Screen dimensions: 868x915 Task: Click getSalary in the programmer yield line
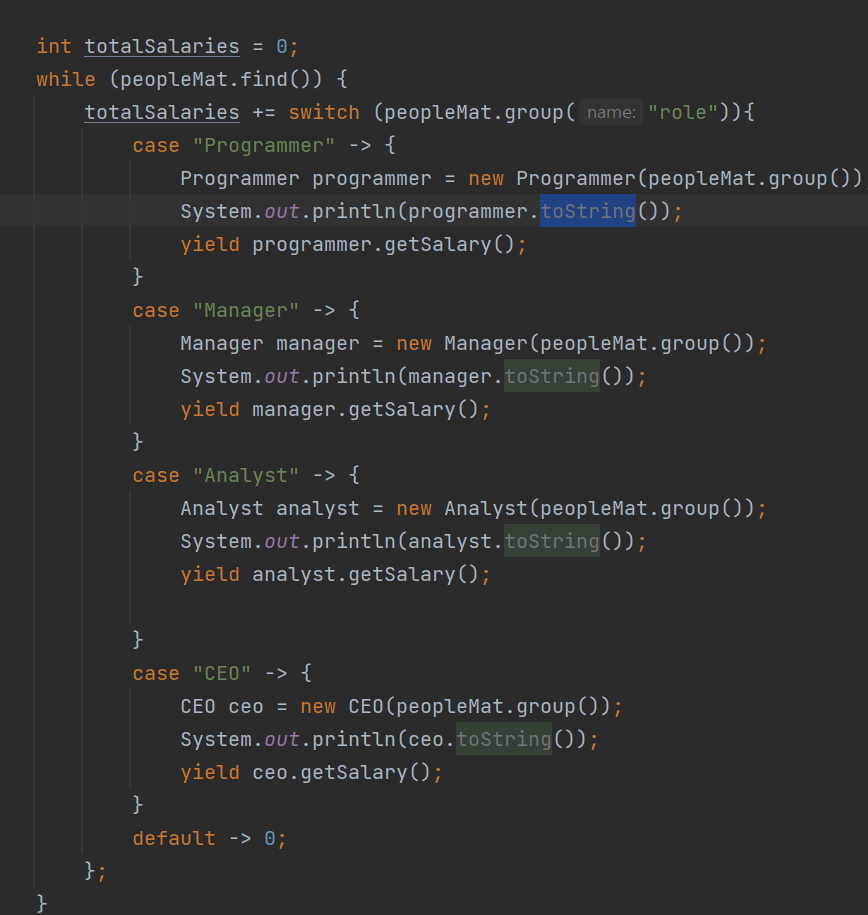[438, 244]
